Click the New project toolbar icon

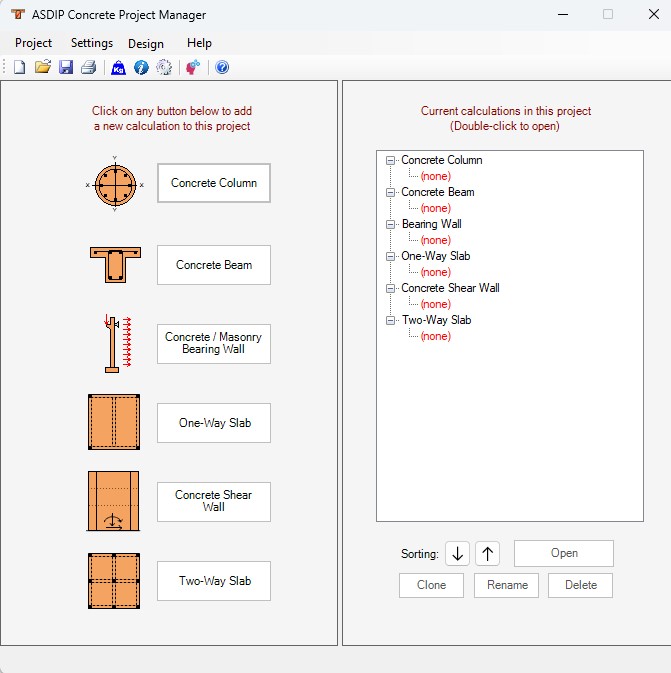[x=20, y=67]
